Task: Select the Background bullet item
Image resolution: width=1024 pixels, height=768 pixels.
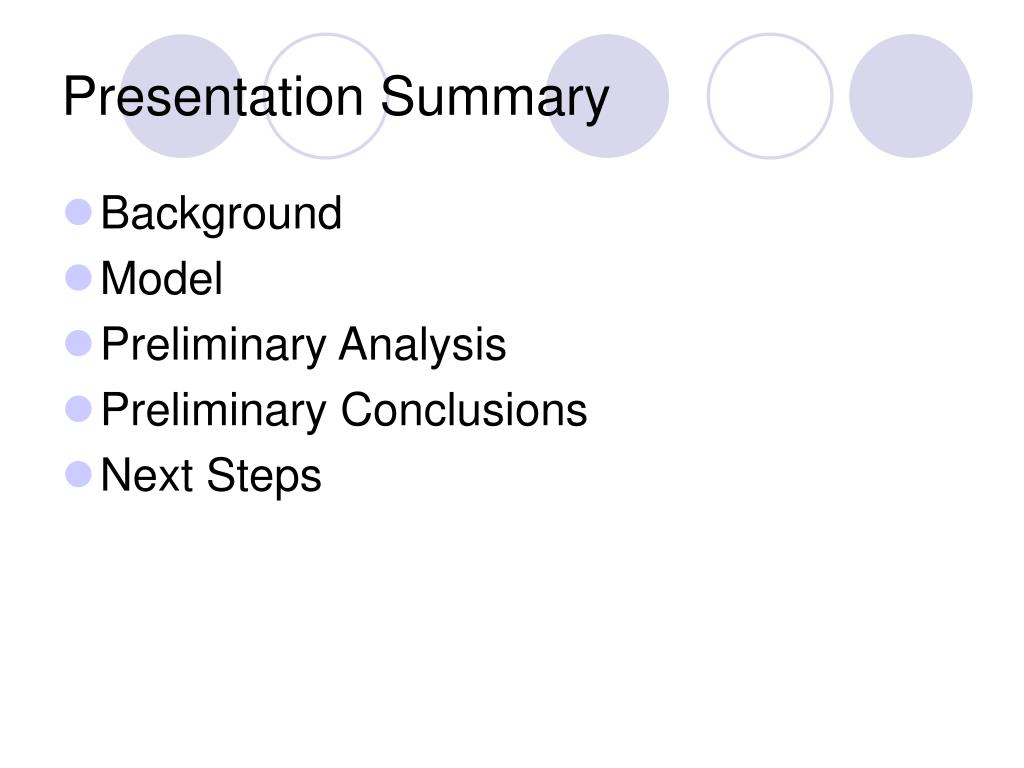Action: (221, 214)
